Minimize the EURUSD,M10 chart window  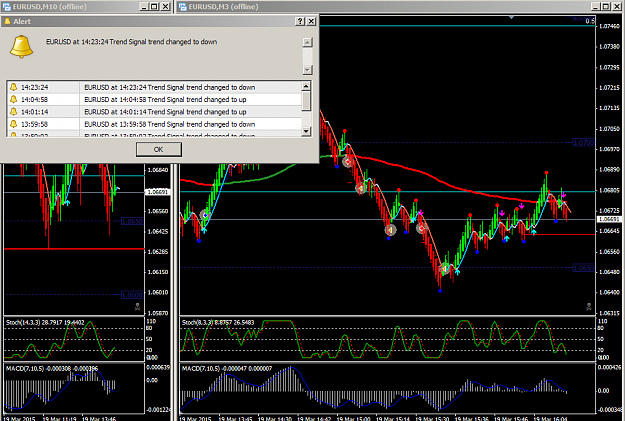tap(144, 6)
